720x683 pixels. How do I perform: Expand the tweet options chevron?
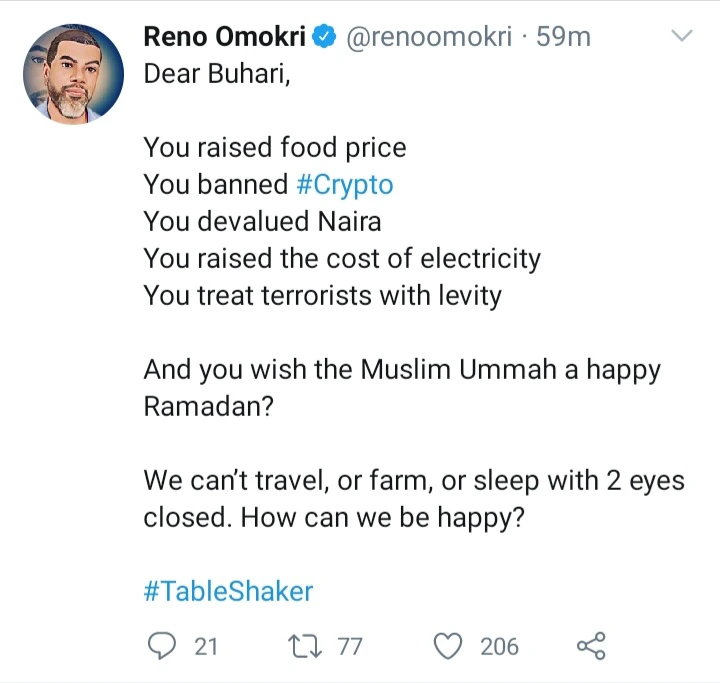coord(681,37)
